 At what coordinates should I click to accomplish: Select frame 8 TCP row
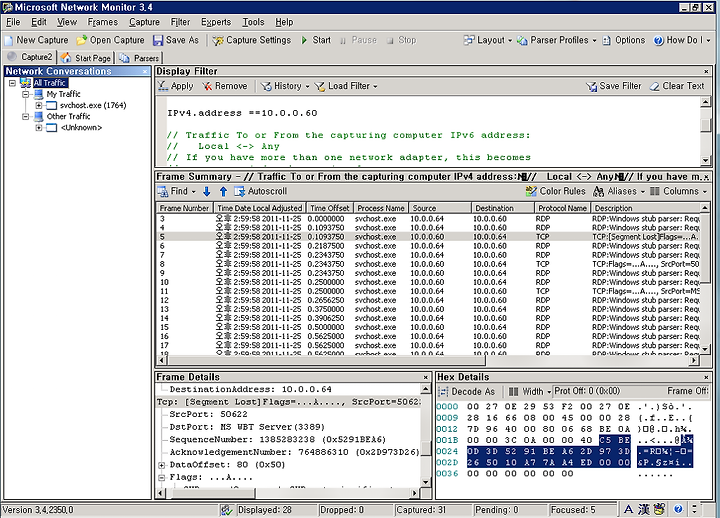point(428,264)
